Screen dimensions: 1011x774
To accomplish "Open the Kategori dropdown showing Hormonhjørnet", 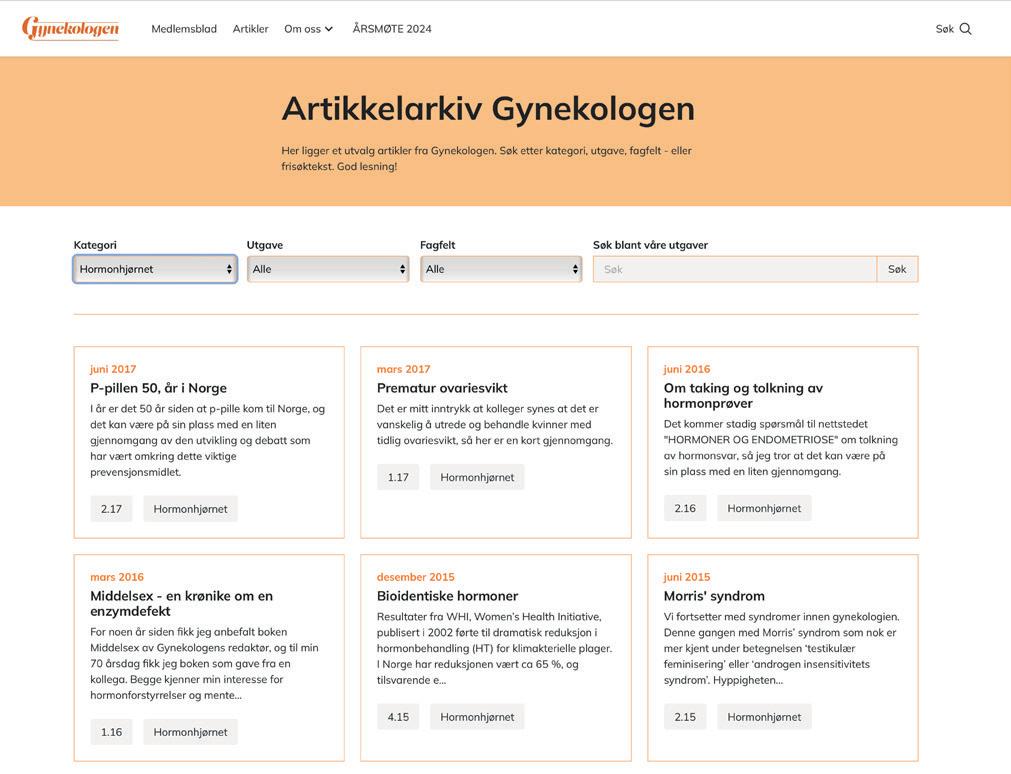I will pyautogui.click(x=155, y=269).
